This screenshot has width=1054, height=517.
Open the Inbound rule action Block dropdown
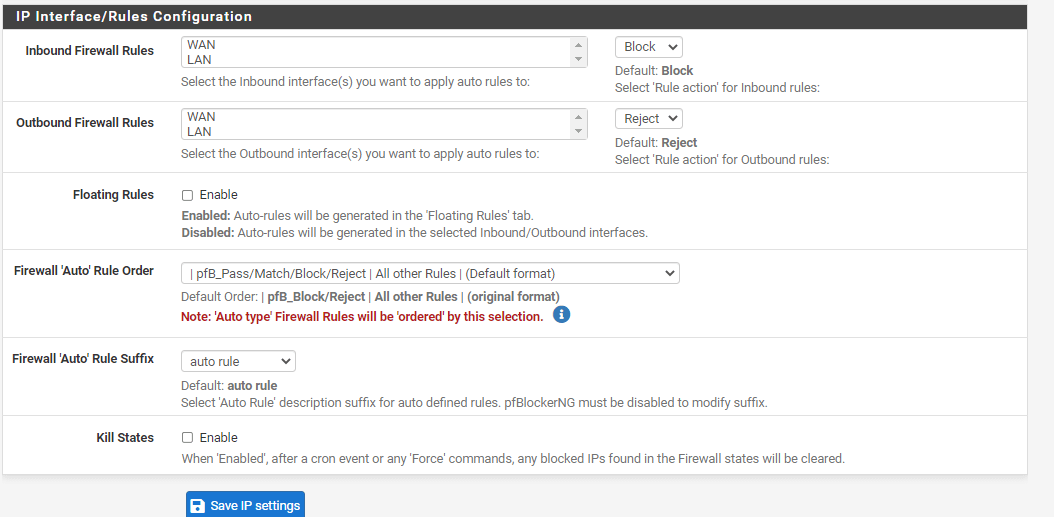point(648,47)
